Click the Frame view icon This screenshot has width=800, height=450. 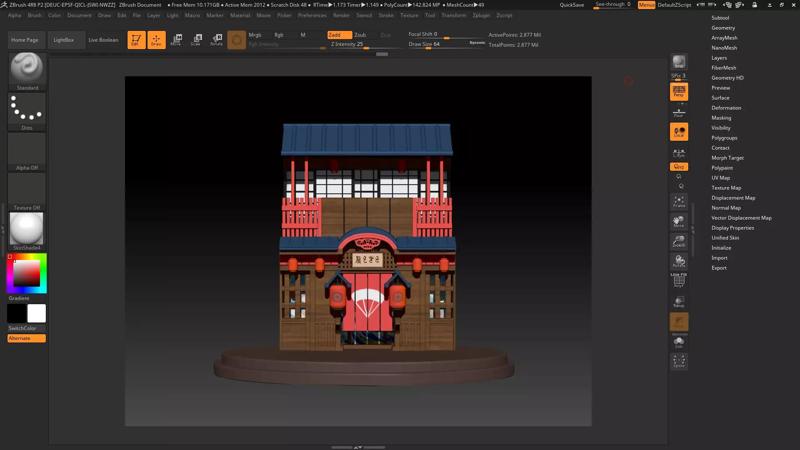(x=679, y=201)
